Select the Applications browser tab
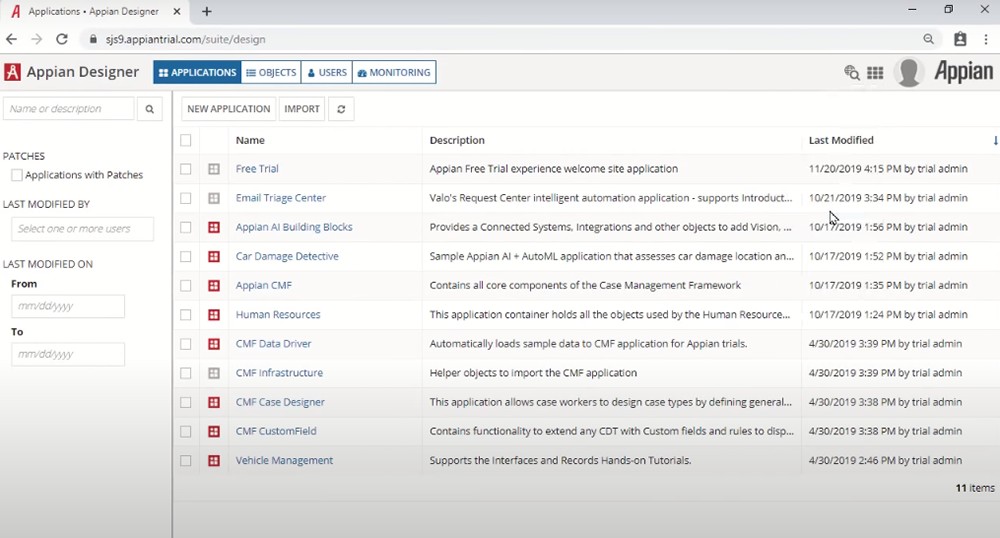Viewport: 1000px width, 538px height. pos(93,11)
